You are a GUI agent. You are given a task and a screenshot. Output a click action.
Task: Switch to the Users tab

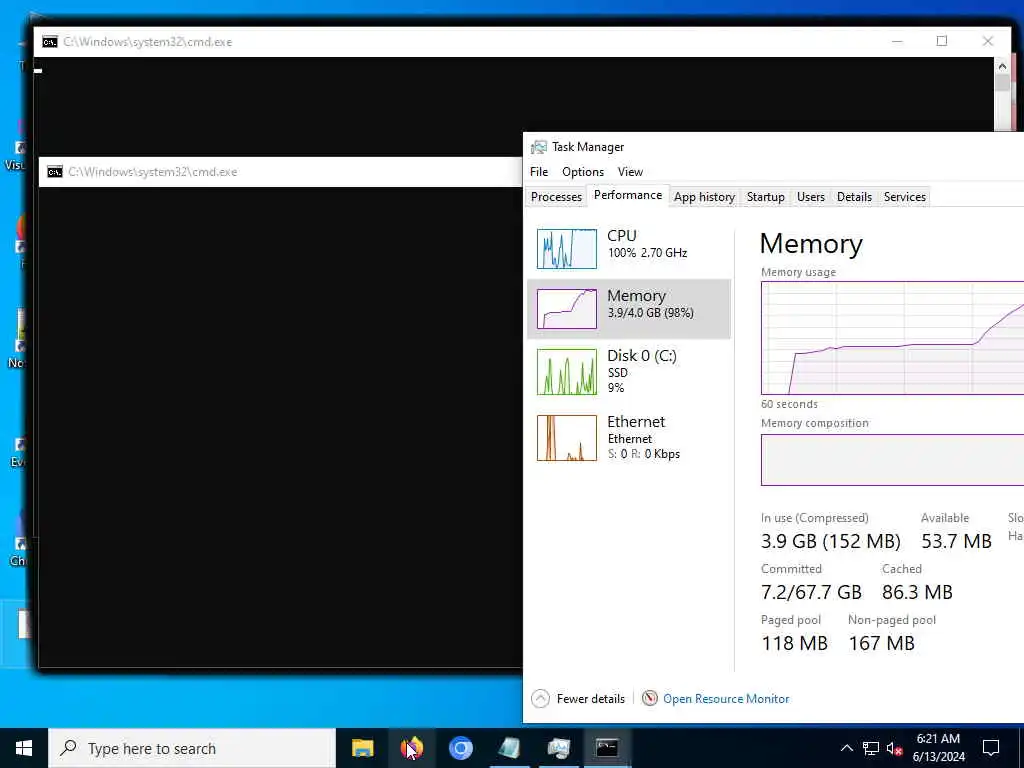point(810,197)
